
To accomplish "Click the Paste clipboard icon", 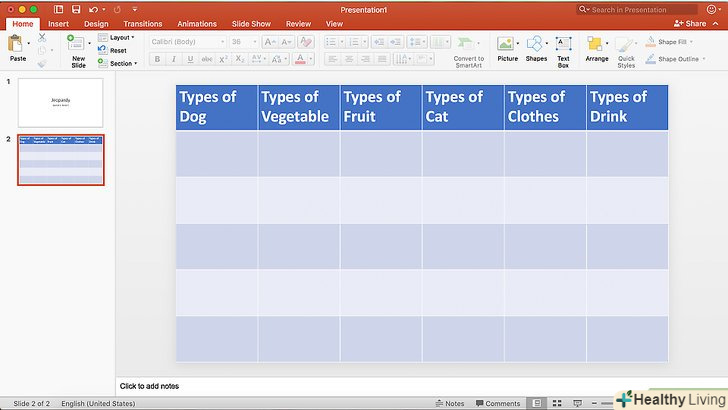I will click(x=15, y=44).
